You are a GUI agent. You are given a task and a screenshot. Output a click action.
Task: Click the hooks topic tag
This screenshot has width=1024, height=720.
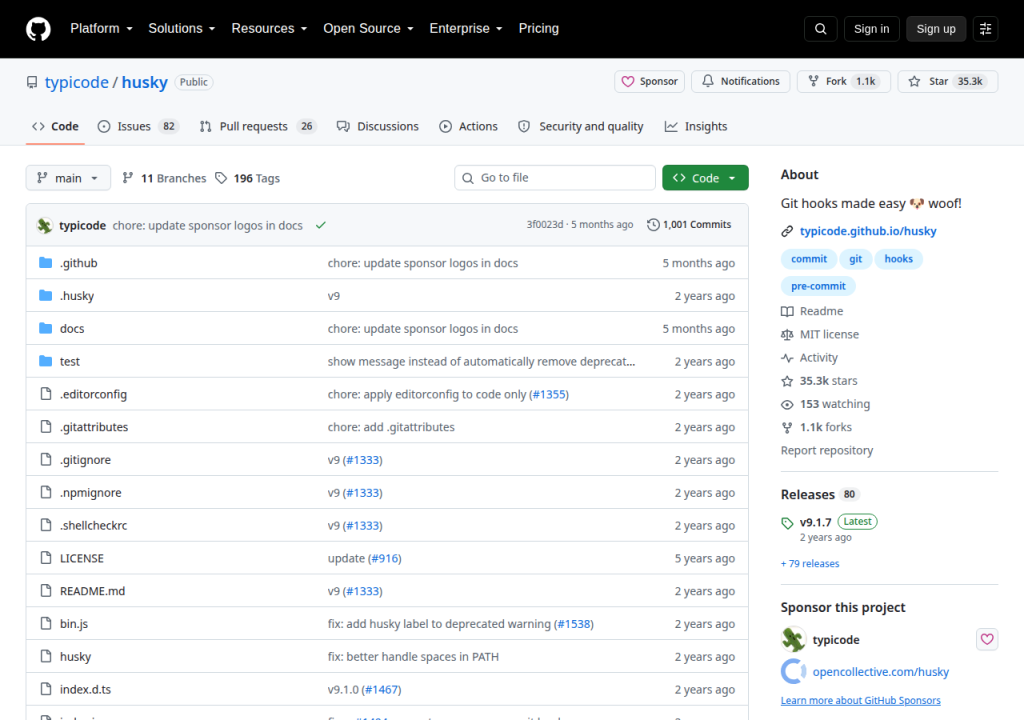899,259
